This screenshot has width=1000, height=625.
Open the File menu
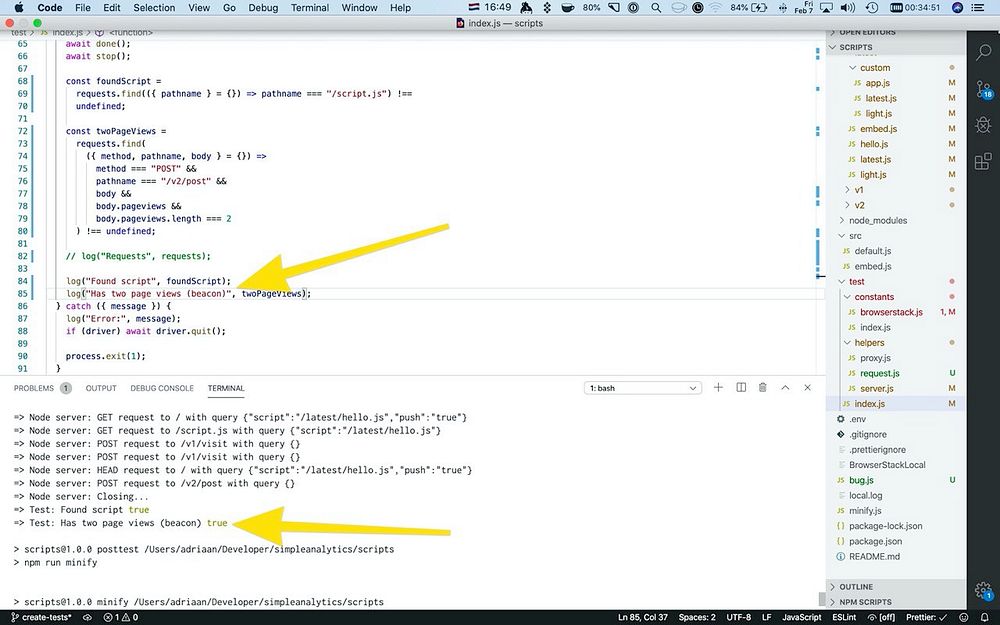[x=82, y=8]
